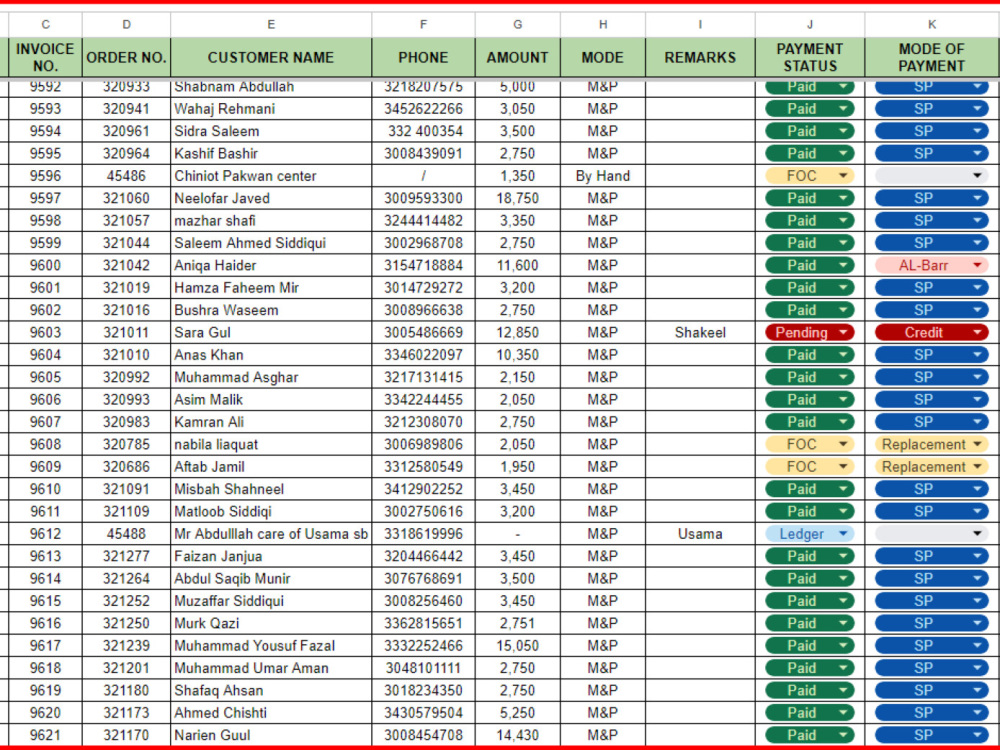Open the FOC status dropdown for nabila liaquat
This screenshot has height=750, width=1000.
[809, 445]
